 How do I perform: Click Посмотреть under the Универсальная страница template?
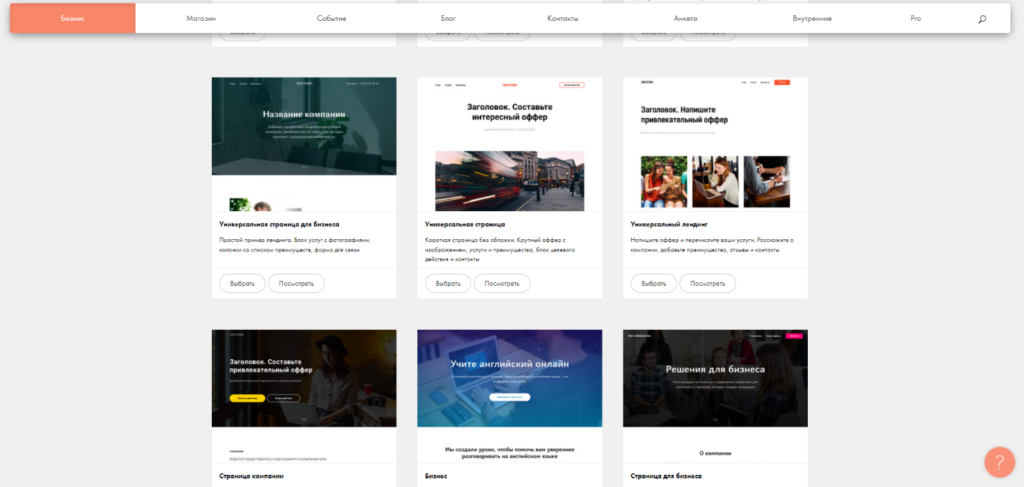[x=502, y=283]
